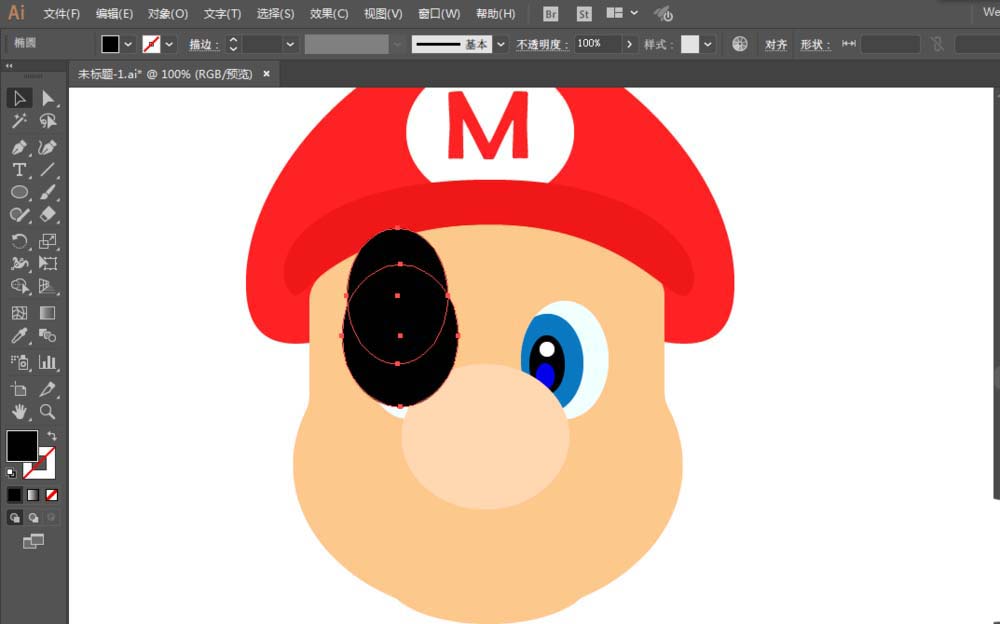Open the 对齐 align panel link
This screenshot has height=624, width=1000.
776,44
